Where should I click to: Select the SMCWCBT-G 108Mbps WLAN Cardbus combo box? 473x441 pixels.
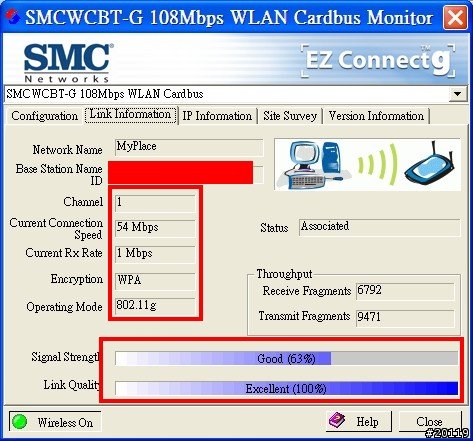pos(235,94)
